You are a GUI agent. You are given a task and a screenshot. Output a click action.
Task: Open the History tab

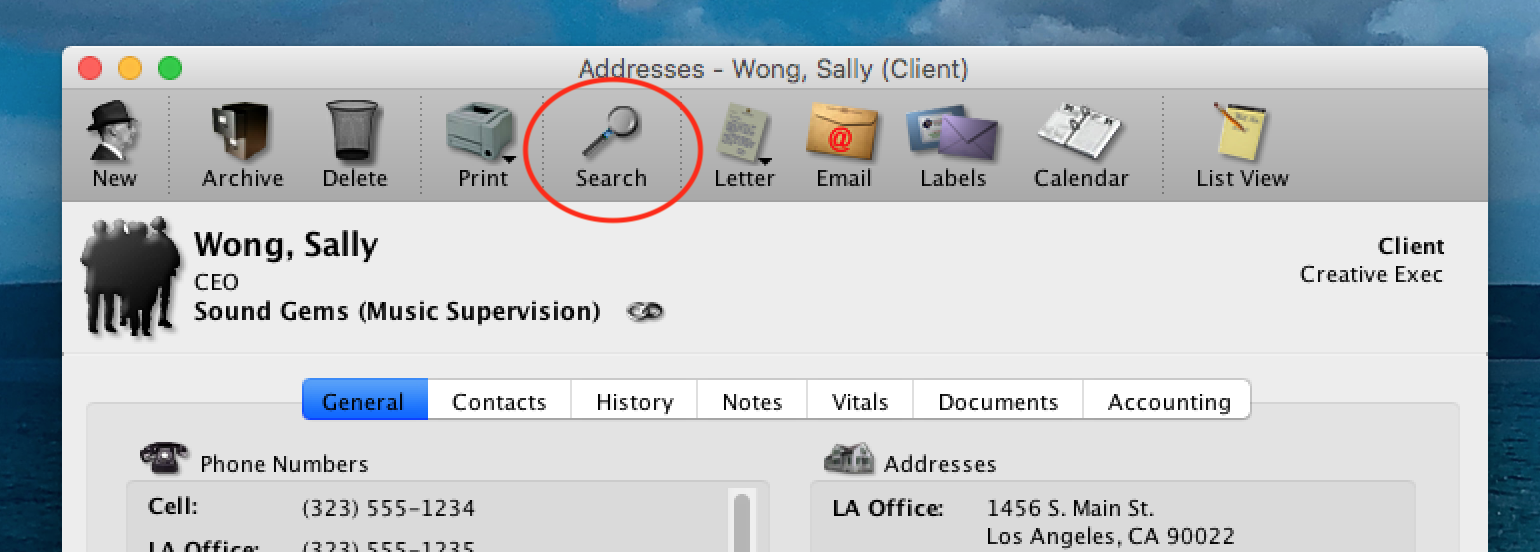634,401
